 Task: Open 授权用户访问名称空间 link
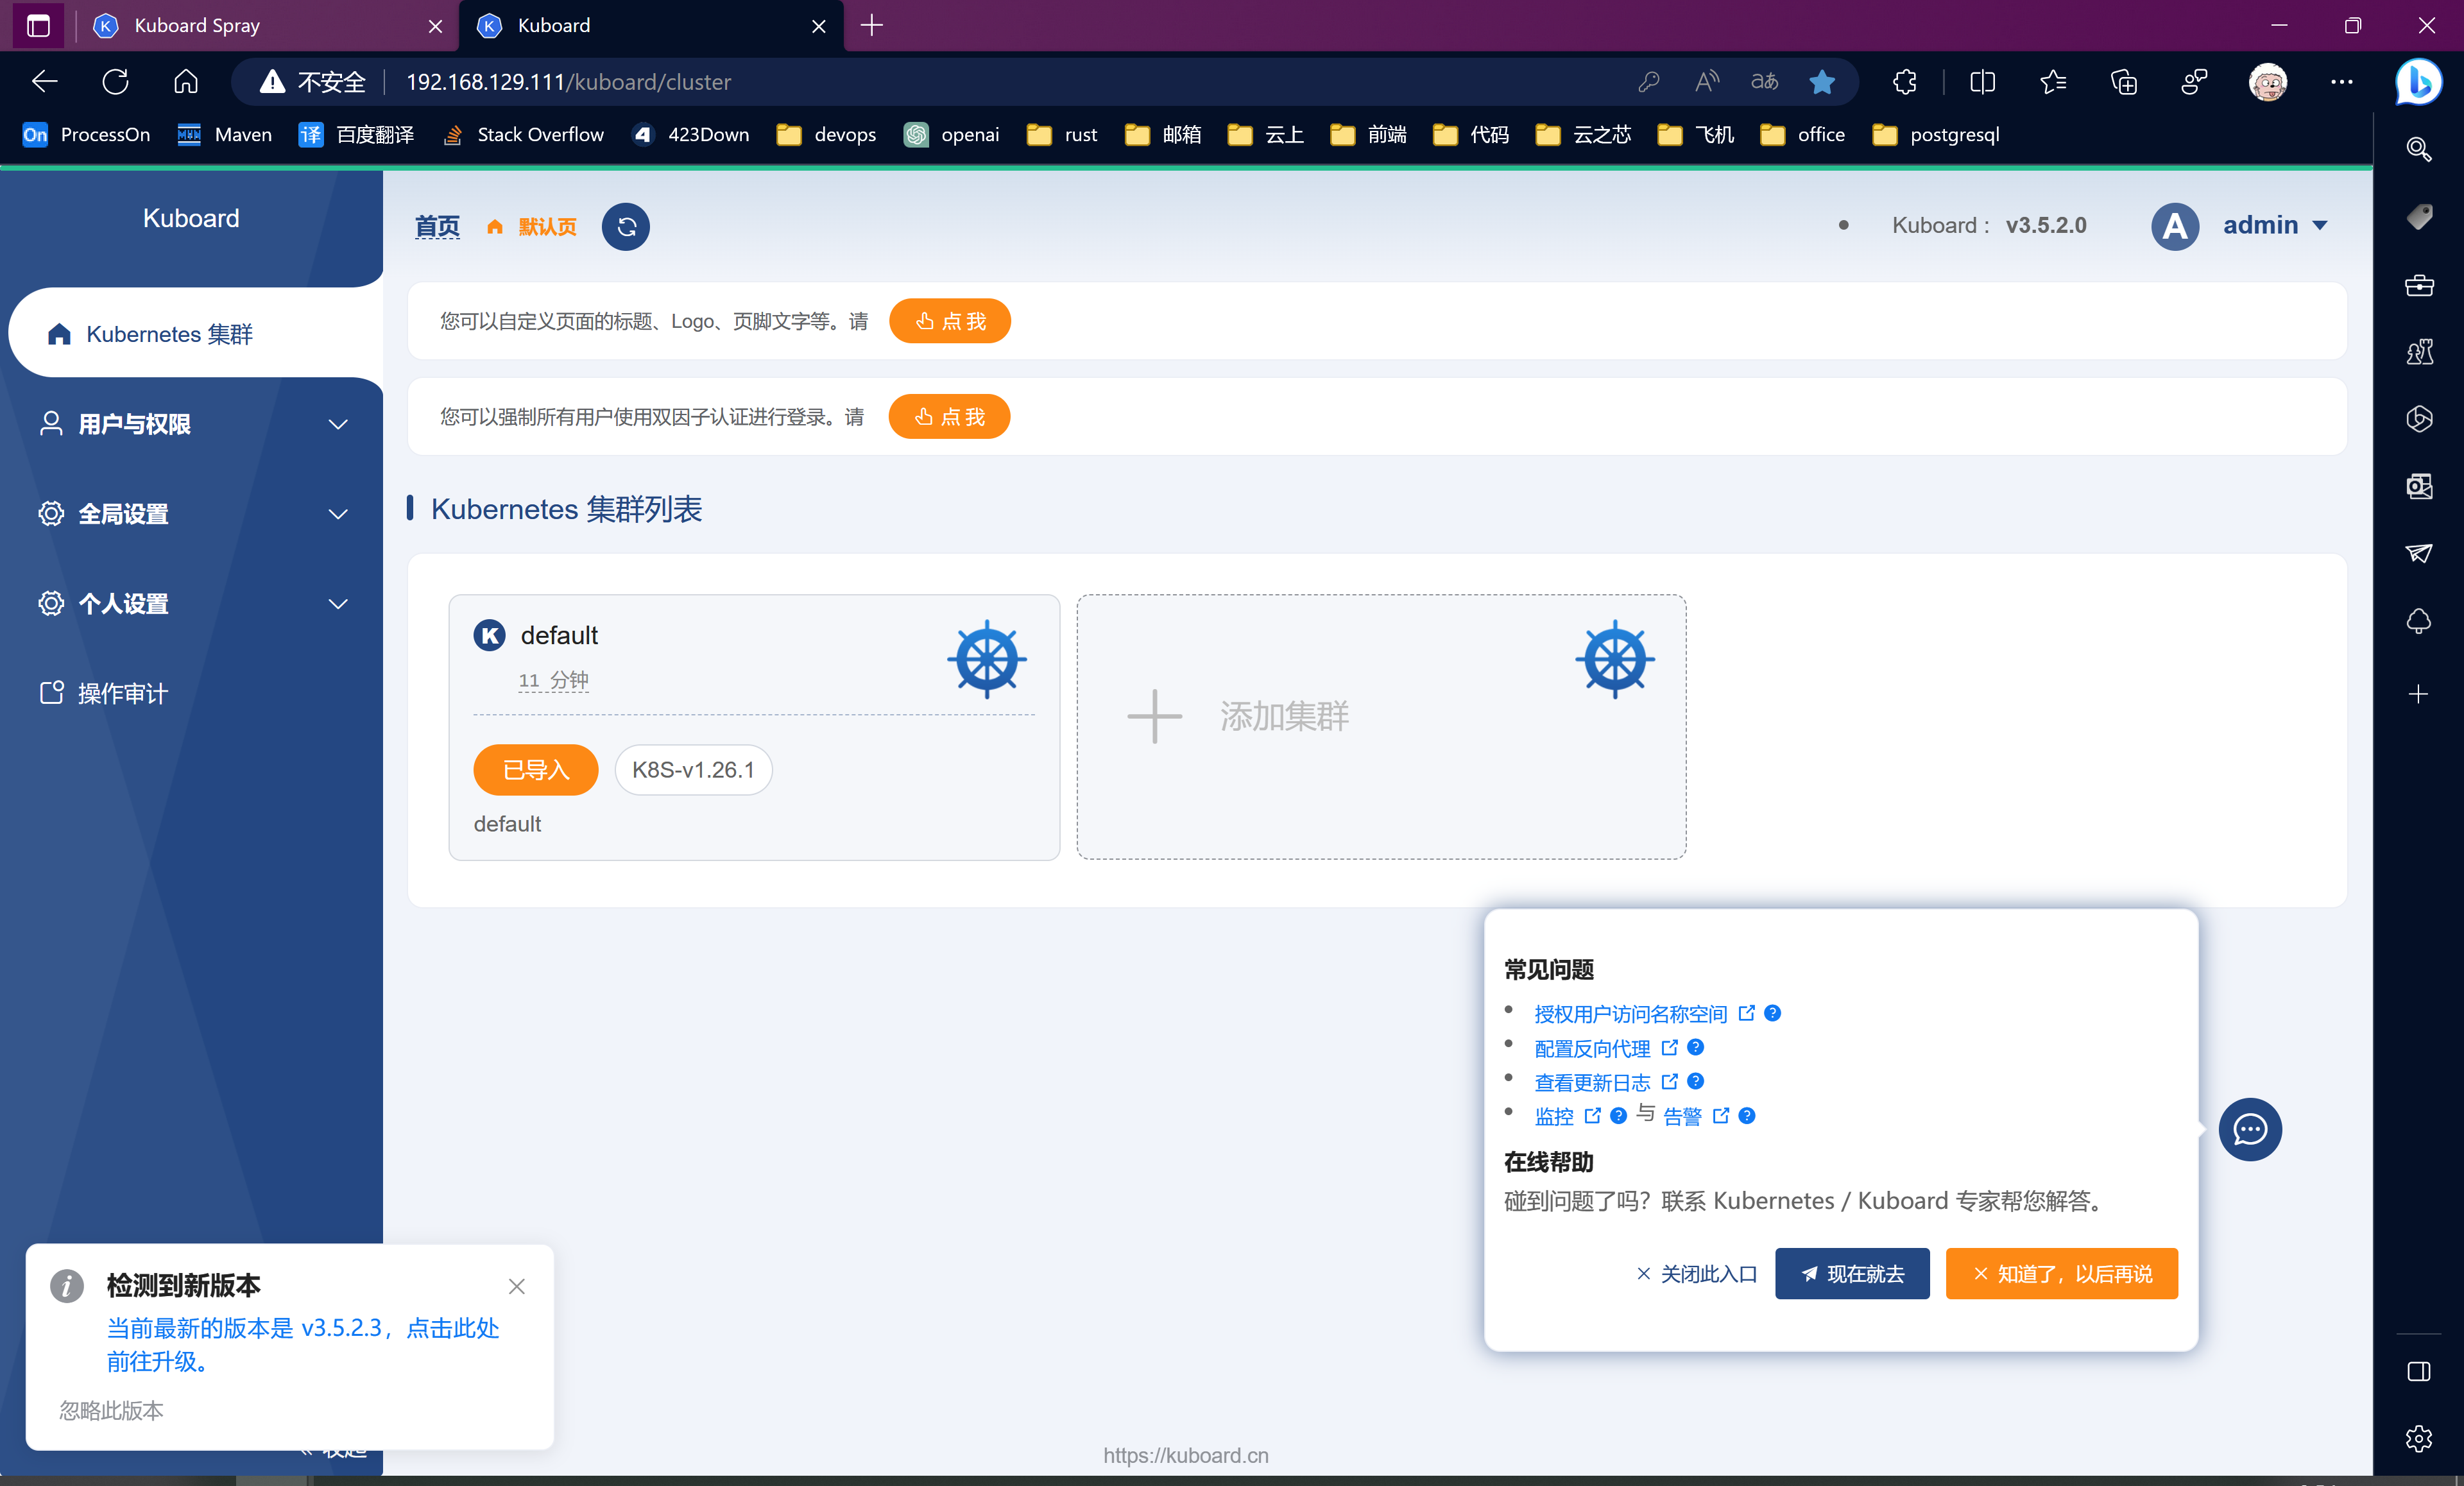click(1630, 1014)
